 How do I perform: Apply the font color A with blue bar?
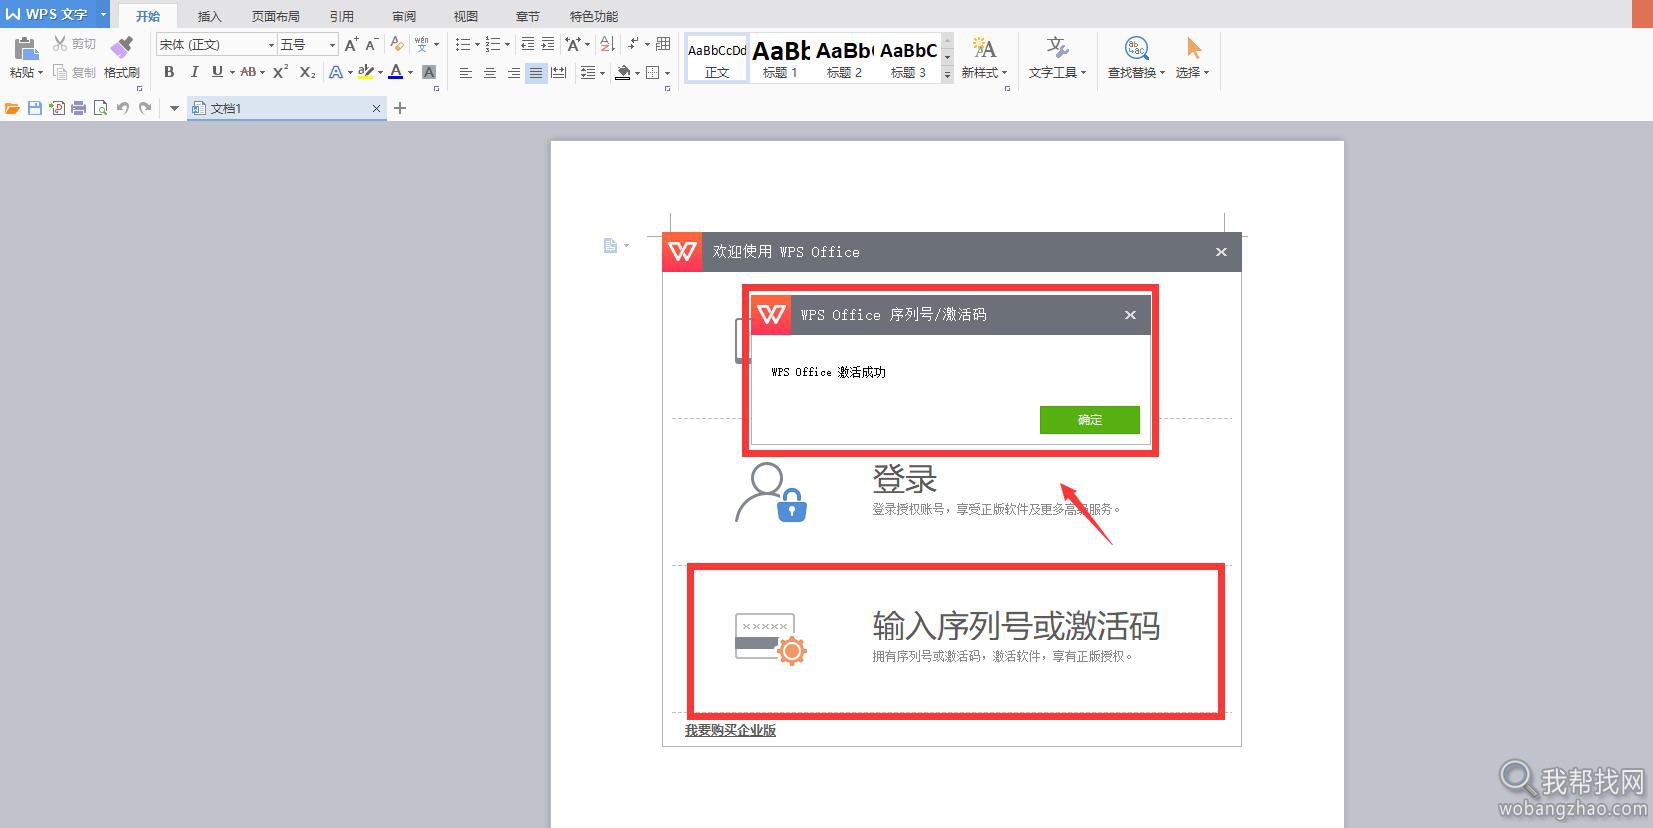coord(396,72)
